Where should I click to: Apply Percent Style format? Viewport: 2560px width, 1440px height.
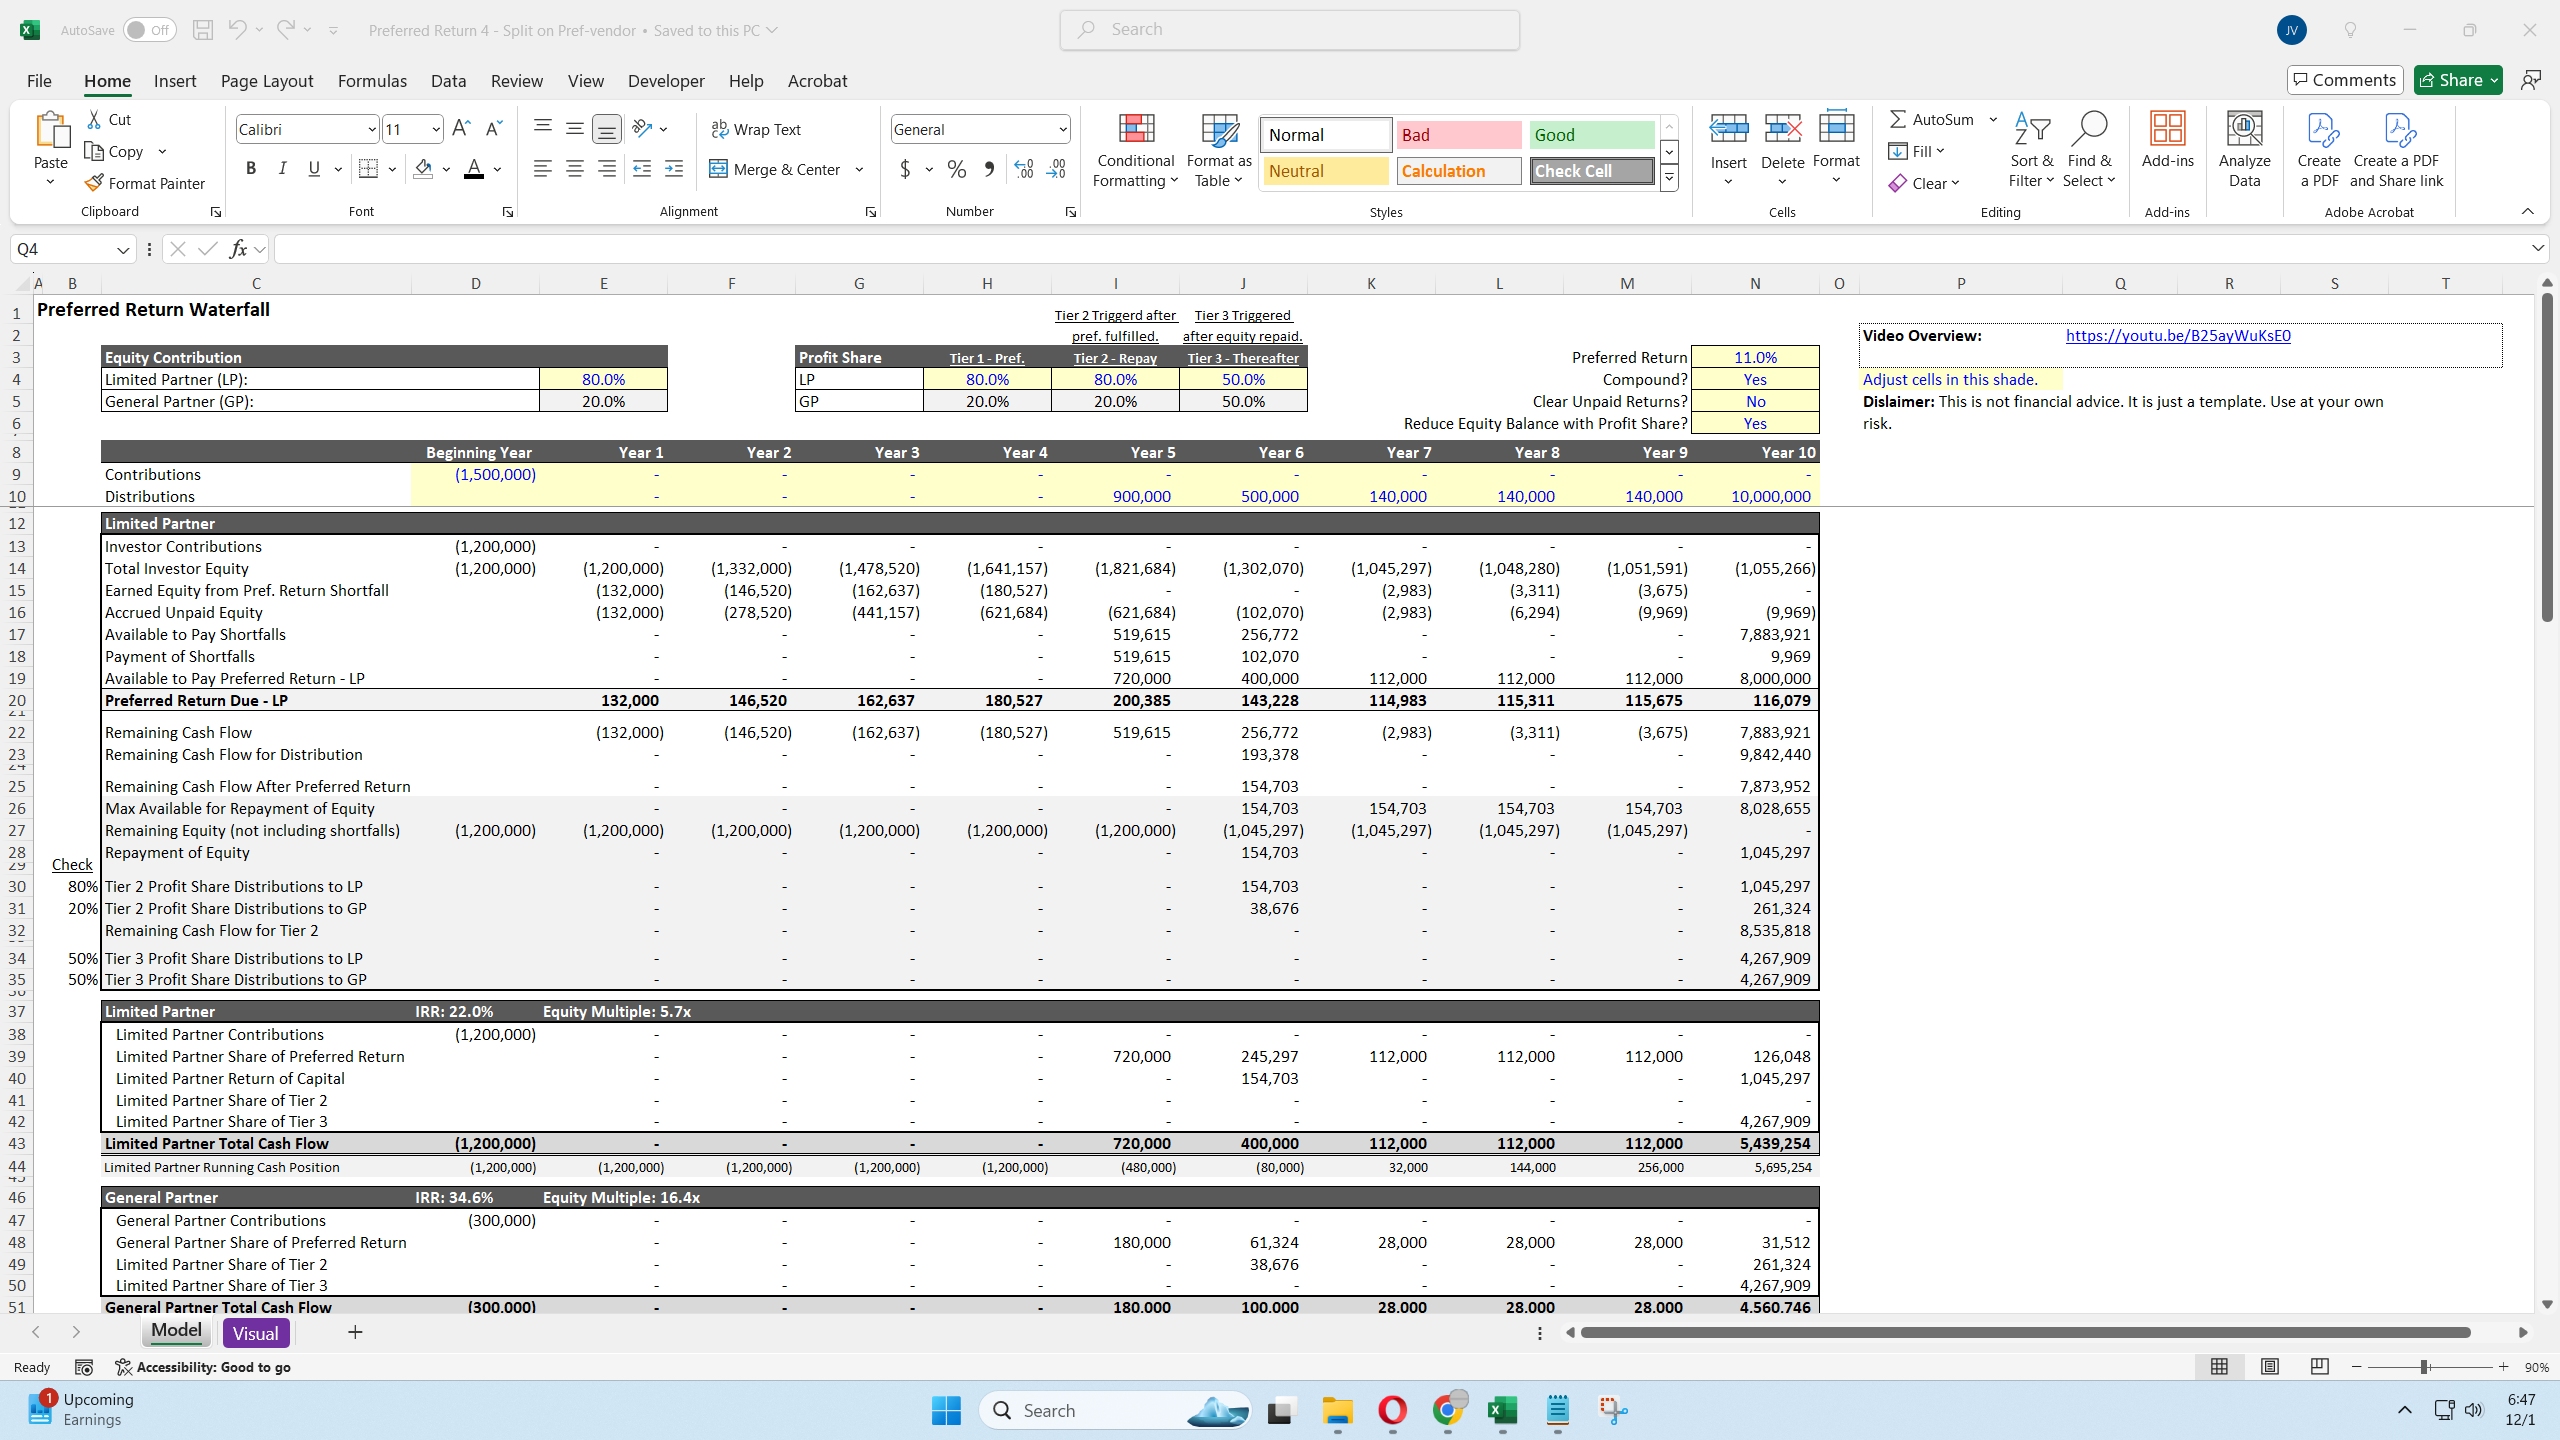[x=957, y=169]
